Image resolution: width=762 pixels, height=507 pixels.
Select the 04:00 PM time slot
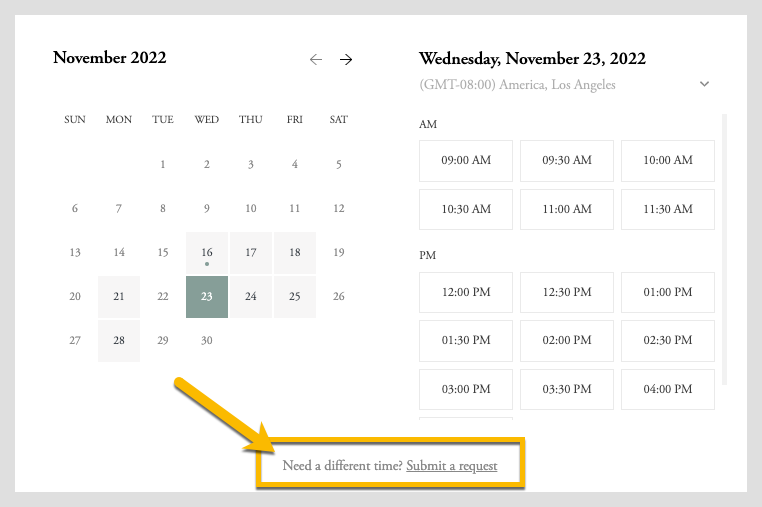click(x=668, y=390)
